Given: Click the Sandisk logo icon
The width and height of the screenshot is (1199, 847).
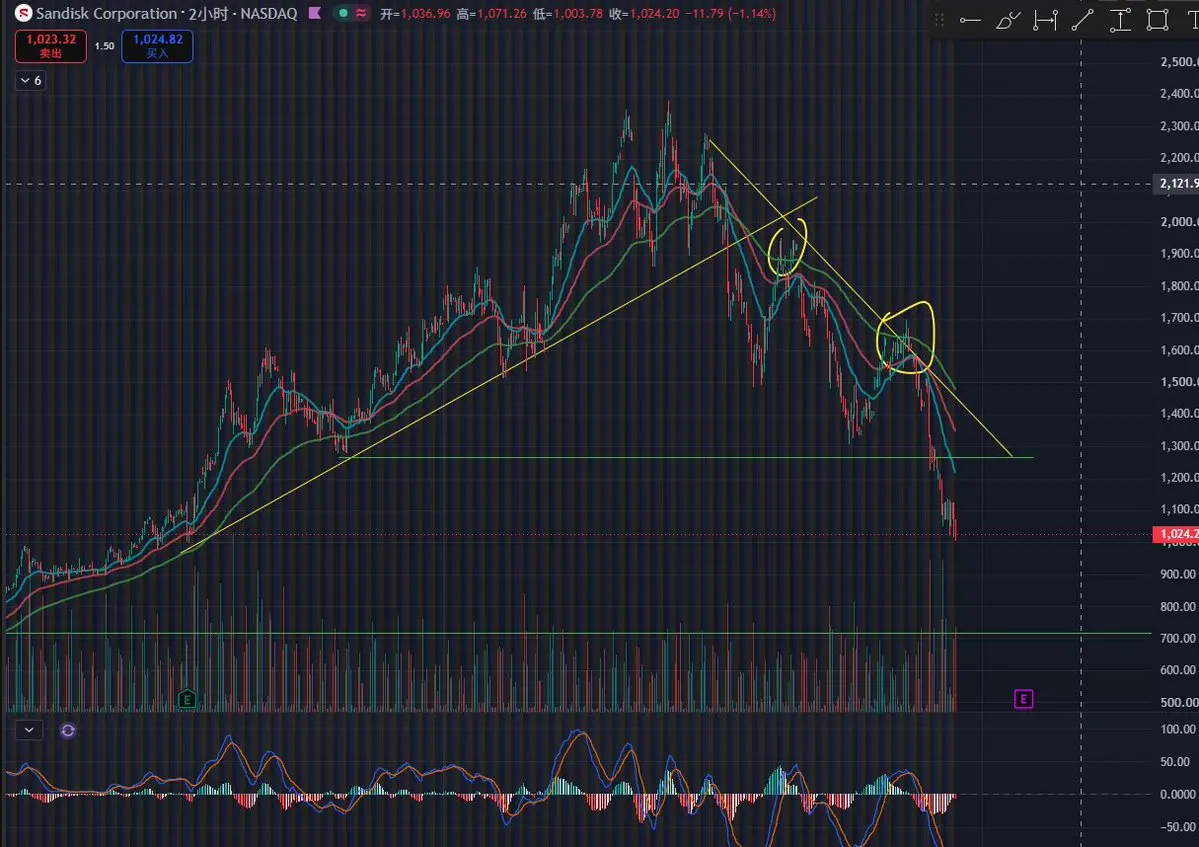Looking at the screenshot, I should pyautogui.click(x=24, y=13).
